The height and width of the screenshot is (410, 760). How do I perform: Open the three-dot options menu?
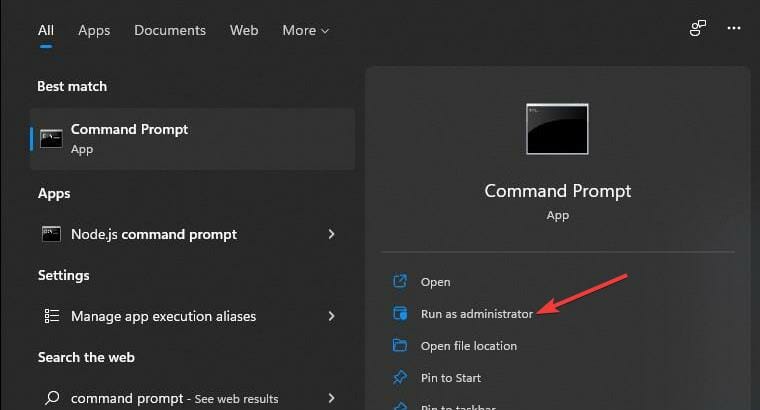coord(736,29)
